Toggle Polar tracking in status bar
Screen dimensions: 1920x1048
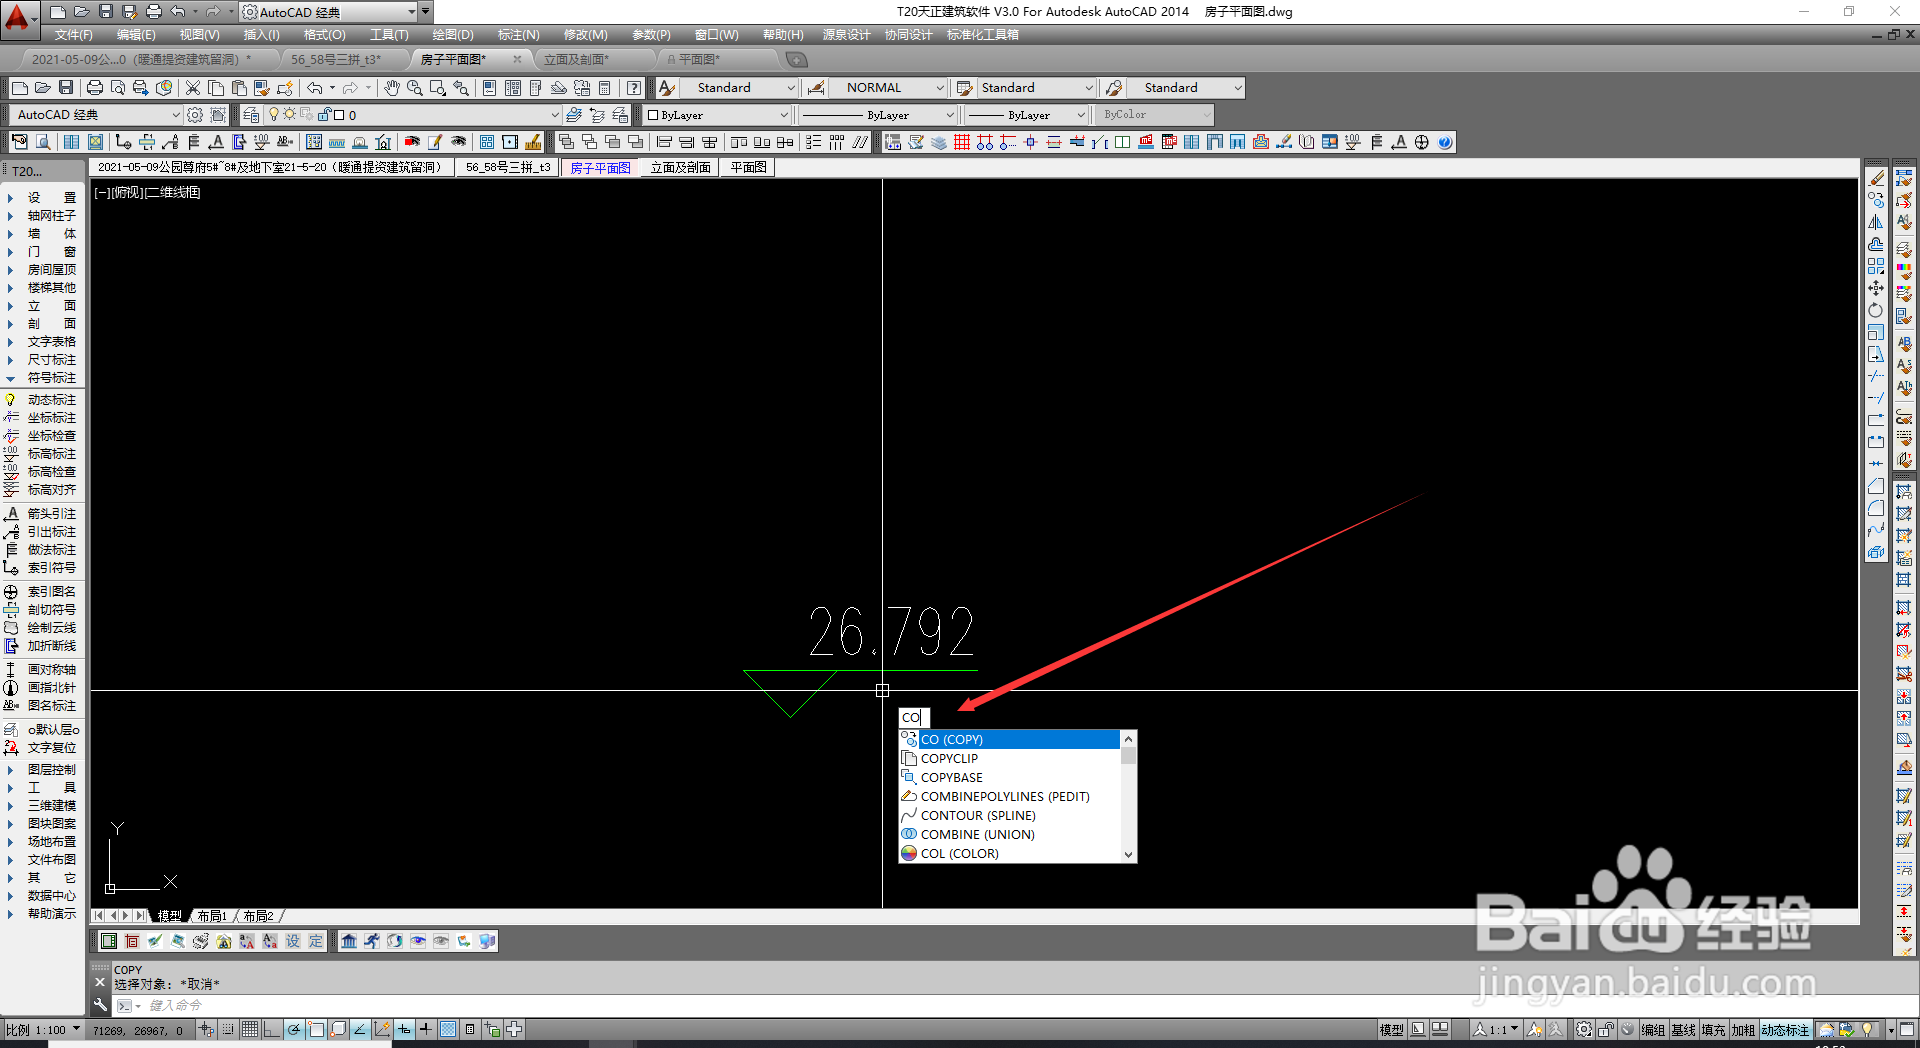point(294,1029)
